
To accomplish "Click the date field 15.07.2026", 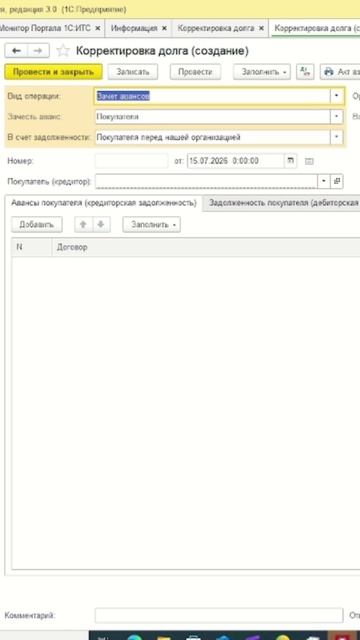I will tap(236, 161).
